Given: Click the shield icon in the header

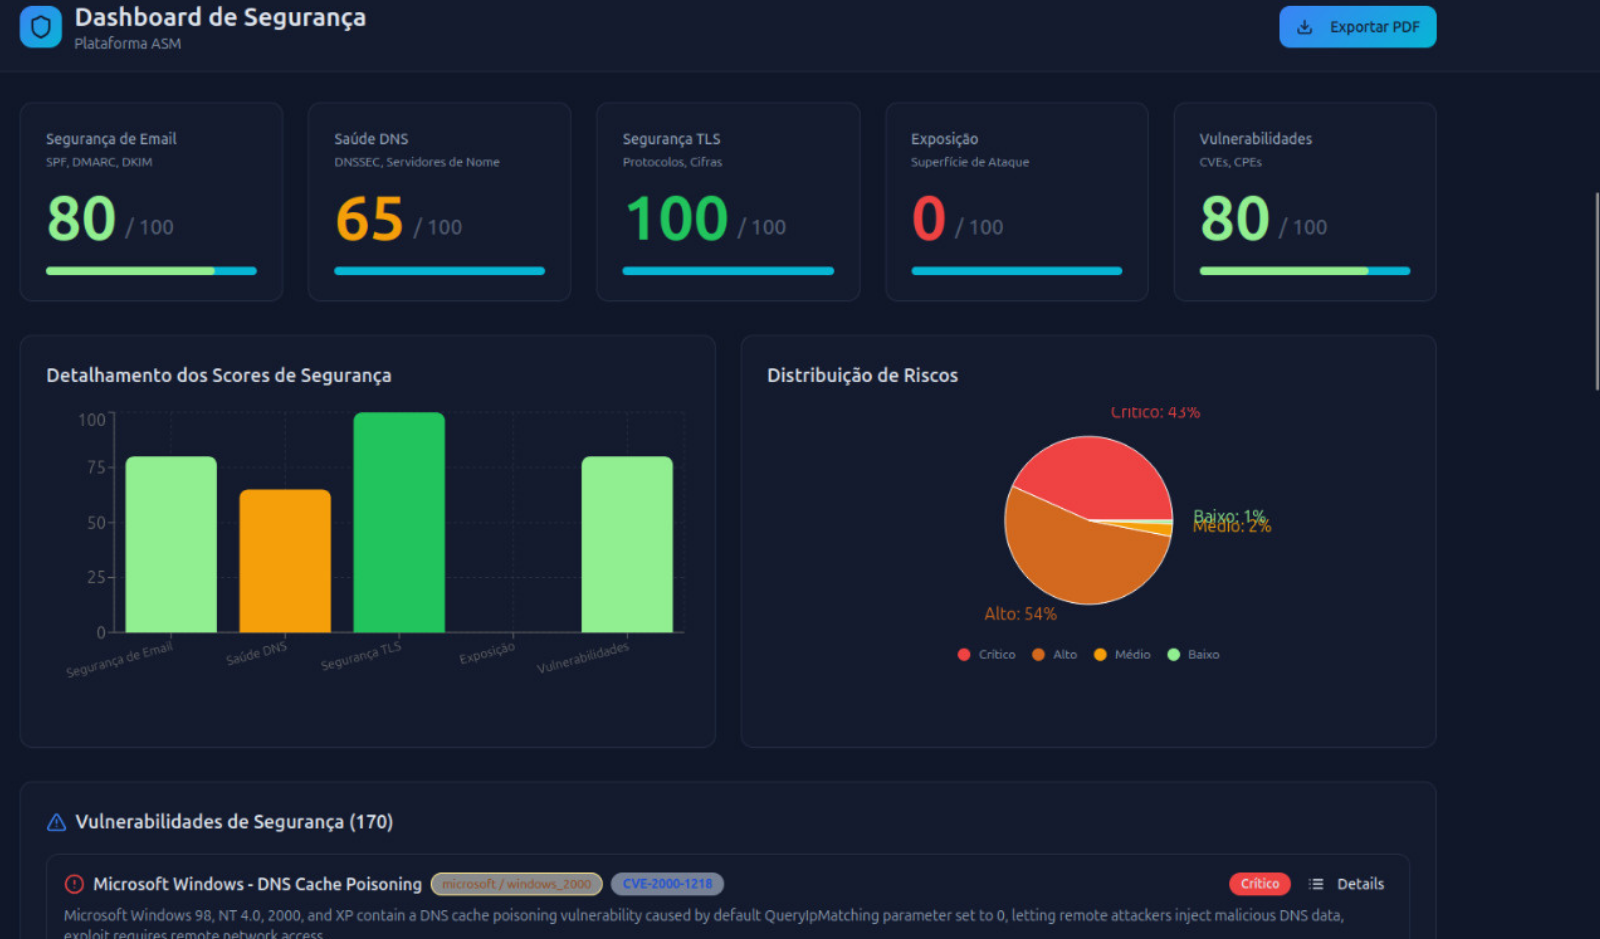Looking at the screenshot, I should click(39, 26).
